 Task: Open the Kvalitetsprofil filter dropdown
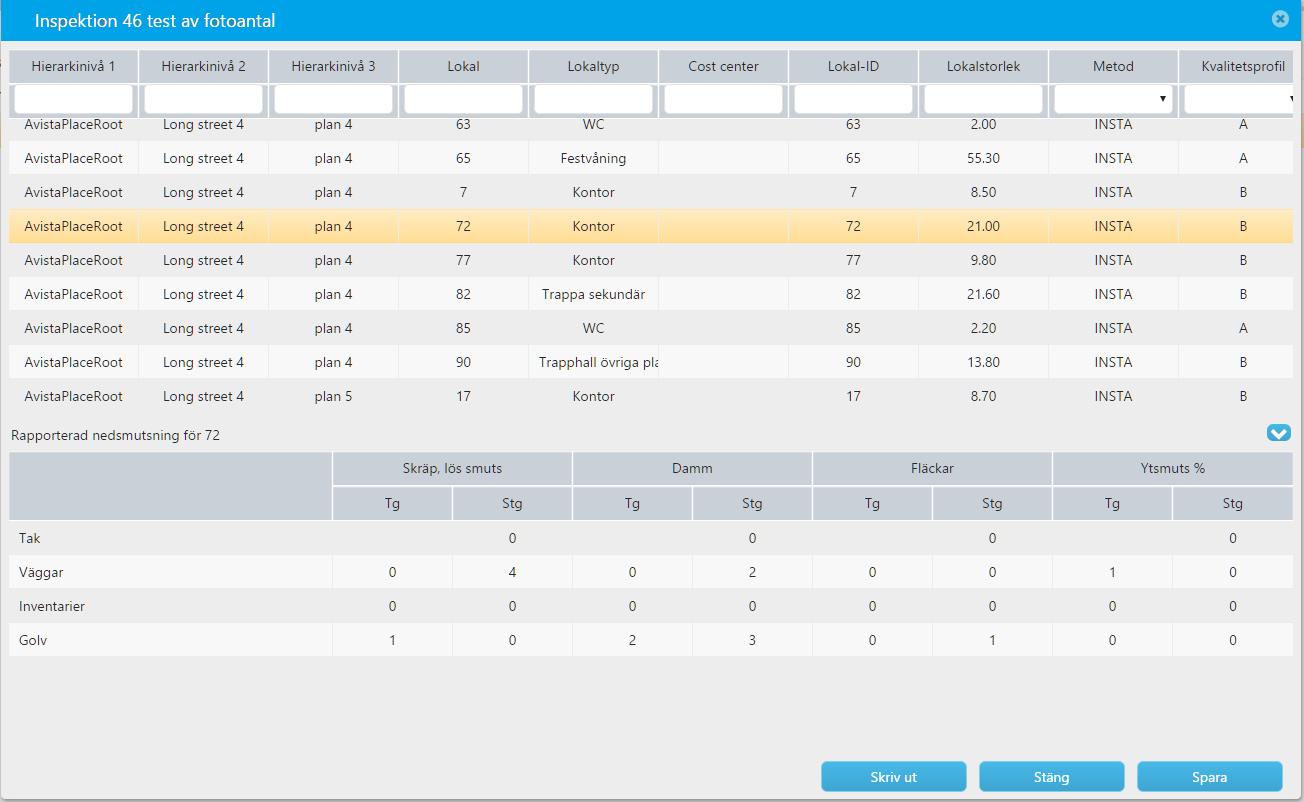(x=1239, y=99)
